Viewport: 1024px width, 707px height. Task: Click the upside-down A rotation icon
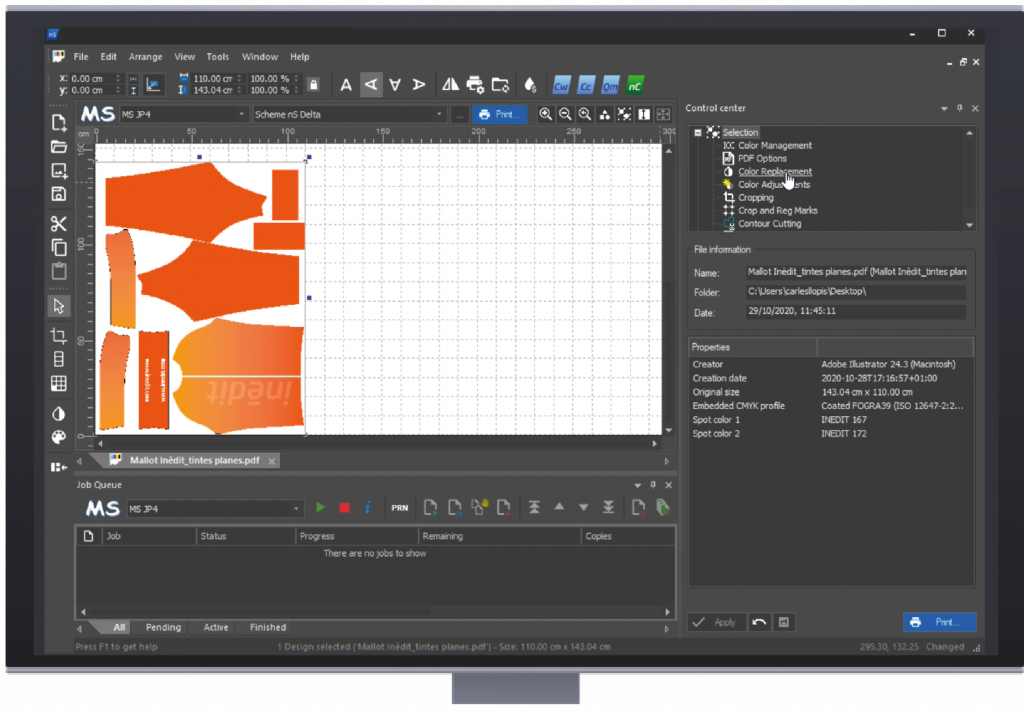click(x=395, y=85)
